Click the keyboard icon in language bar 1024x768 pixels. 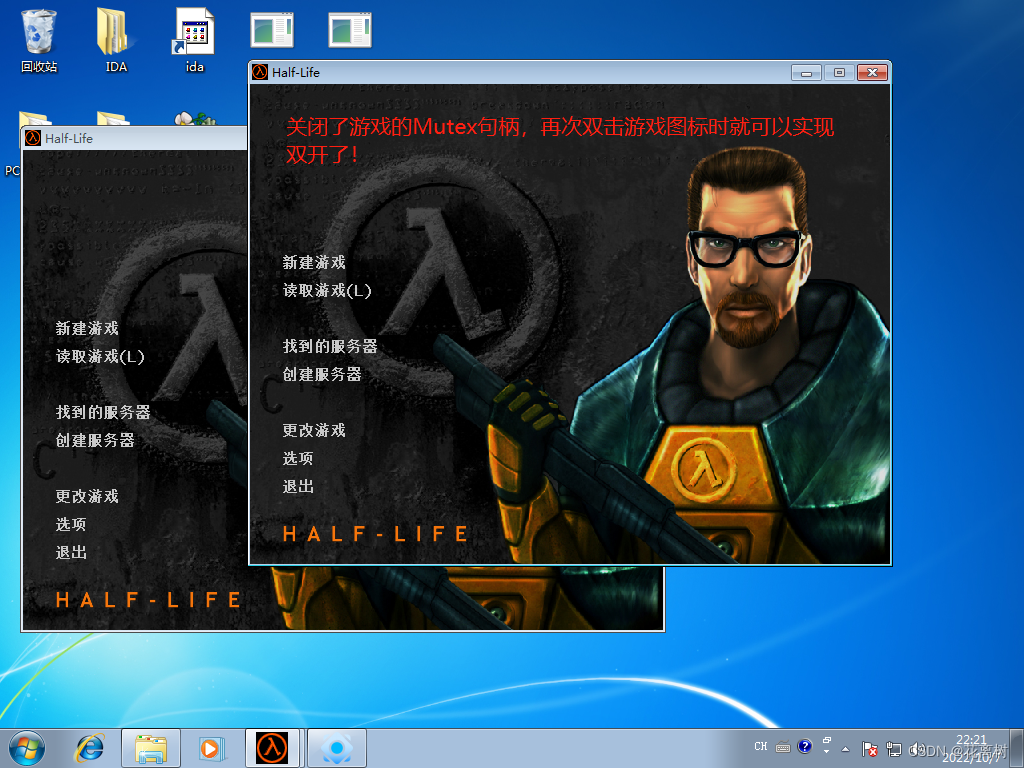pos(783,747)
